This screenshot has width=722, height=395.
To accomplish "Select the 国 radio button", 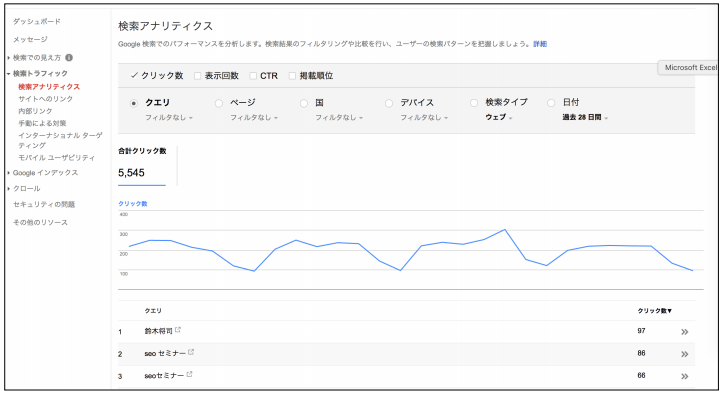I will pos(304,103).
